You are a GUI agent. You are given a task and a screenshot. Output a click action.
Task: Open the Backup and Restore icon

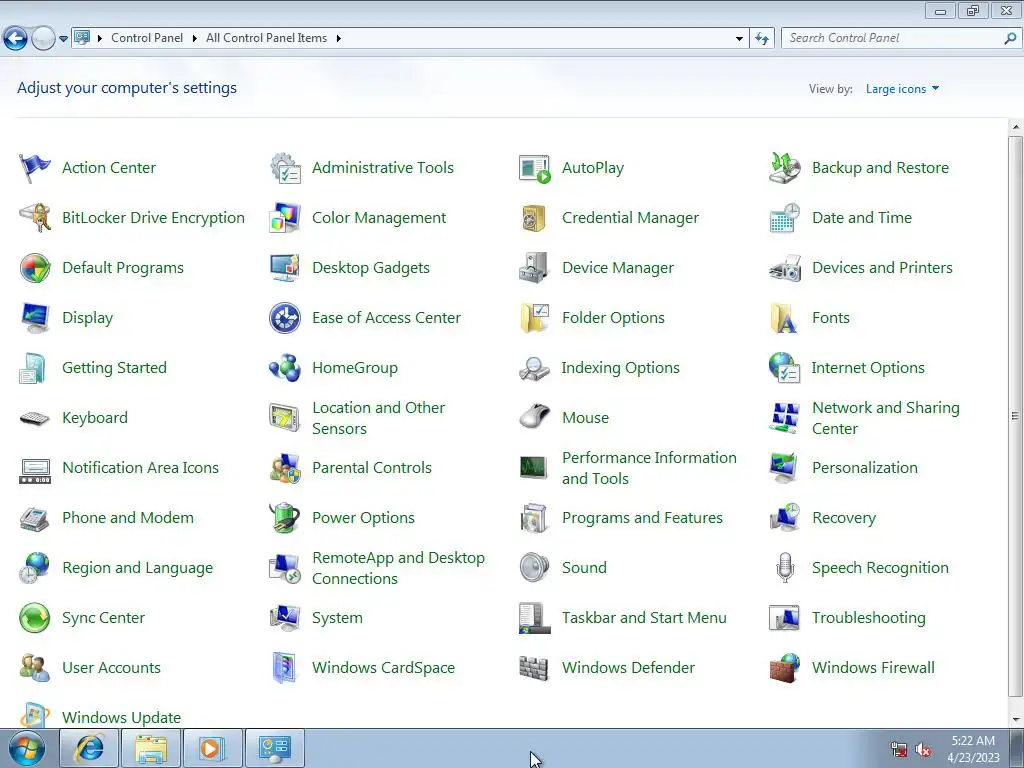pyautogui.click(x=784, y=168)
